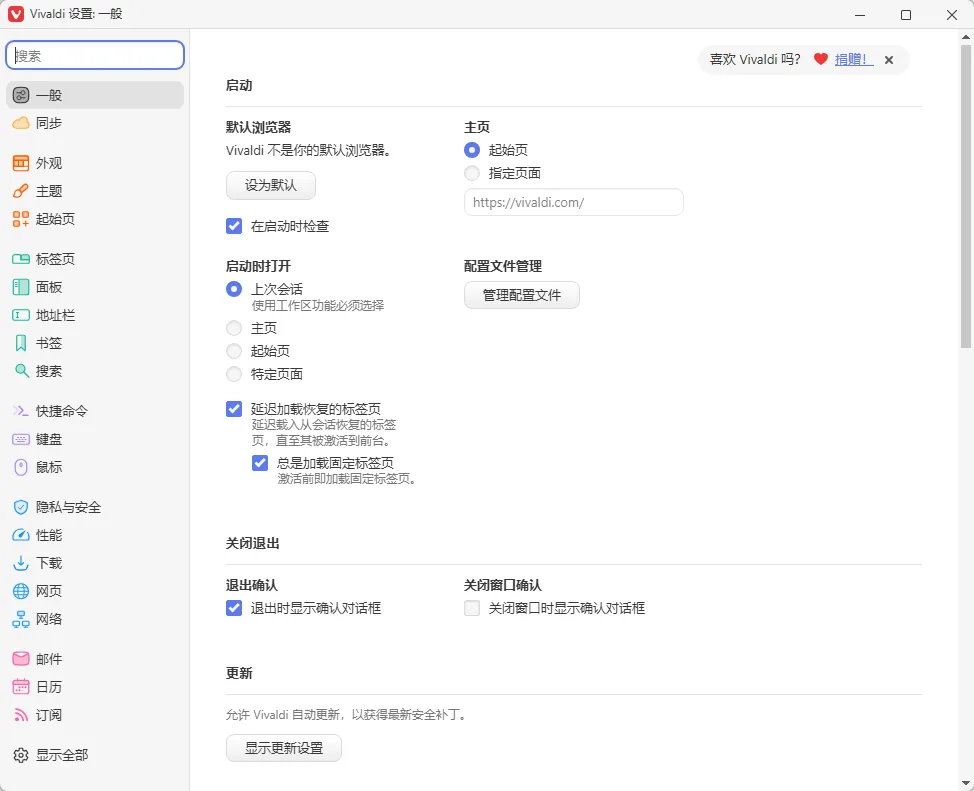This screenshot has width=974, height=791.
Task: Select 主页 radio under 启动时打开
Action: coord(234,328)
